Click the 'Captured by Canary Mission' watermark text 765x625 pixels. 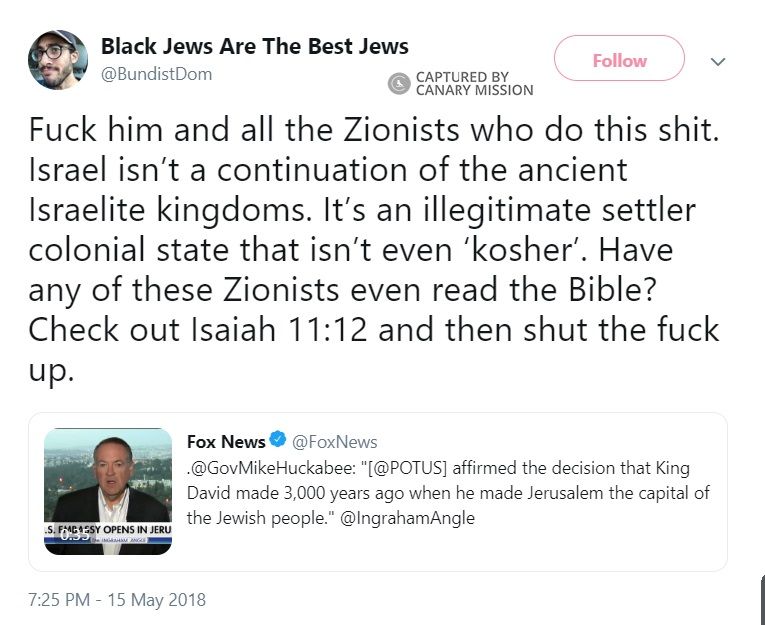point(474,84)
